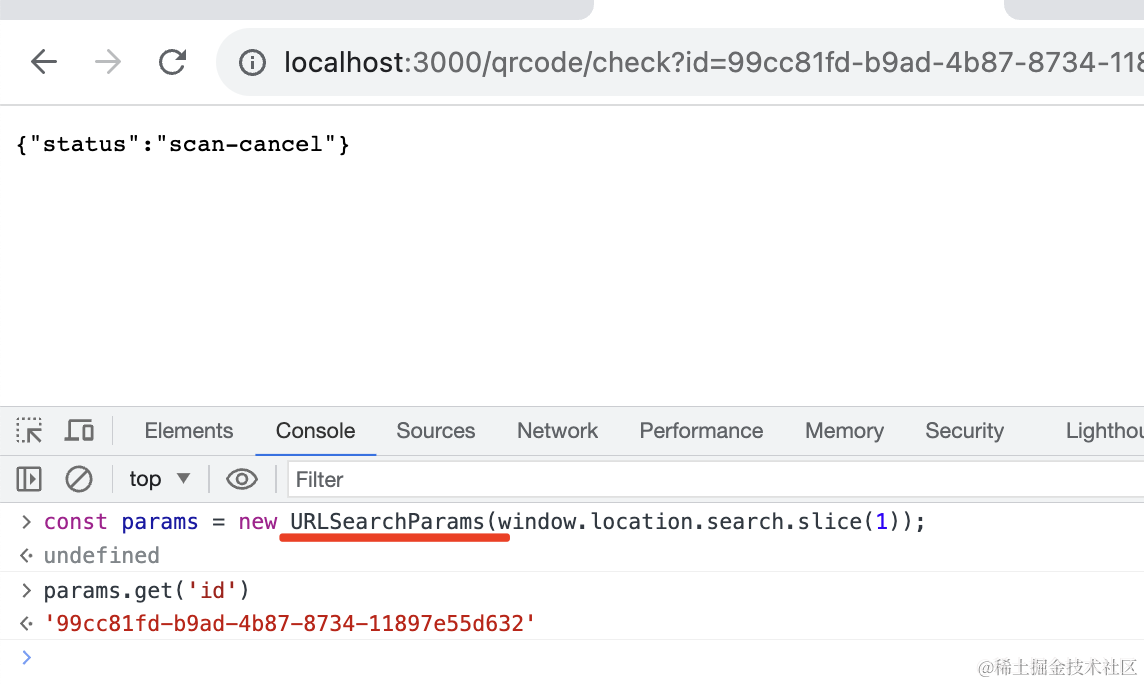
Task: Open the Sources tab
Action: click(435, 431)
